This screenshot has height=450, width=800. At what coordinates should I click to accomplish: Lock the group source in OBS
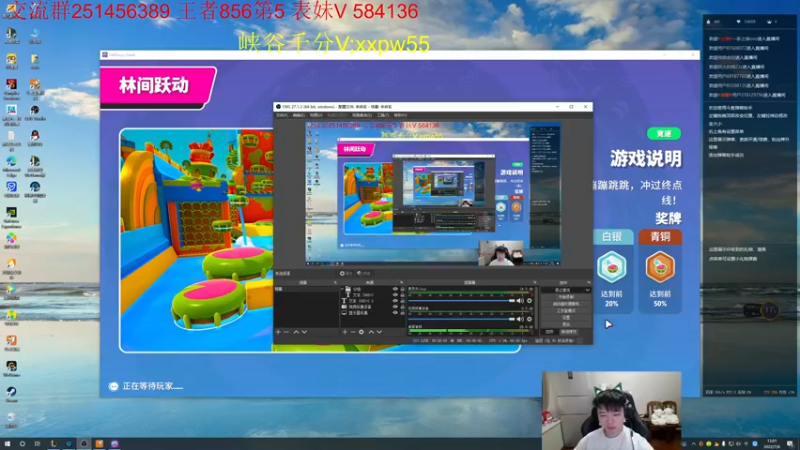pyautogui.click(x=402, y=289)
